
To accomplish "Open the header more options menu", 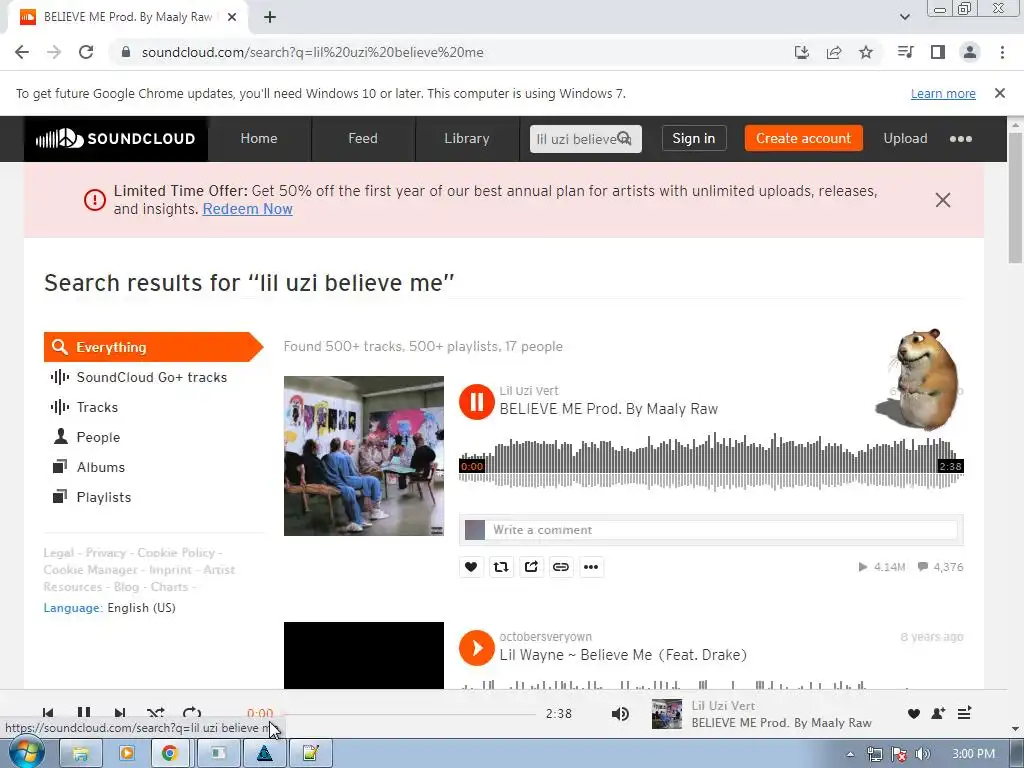I will coord(961,138).
